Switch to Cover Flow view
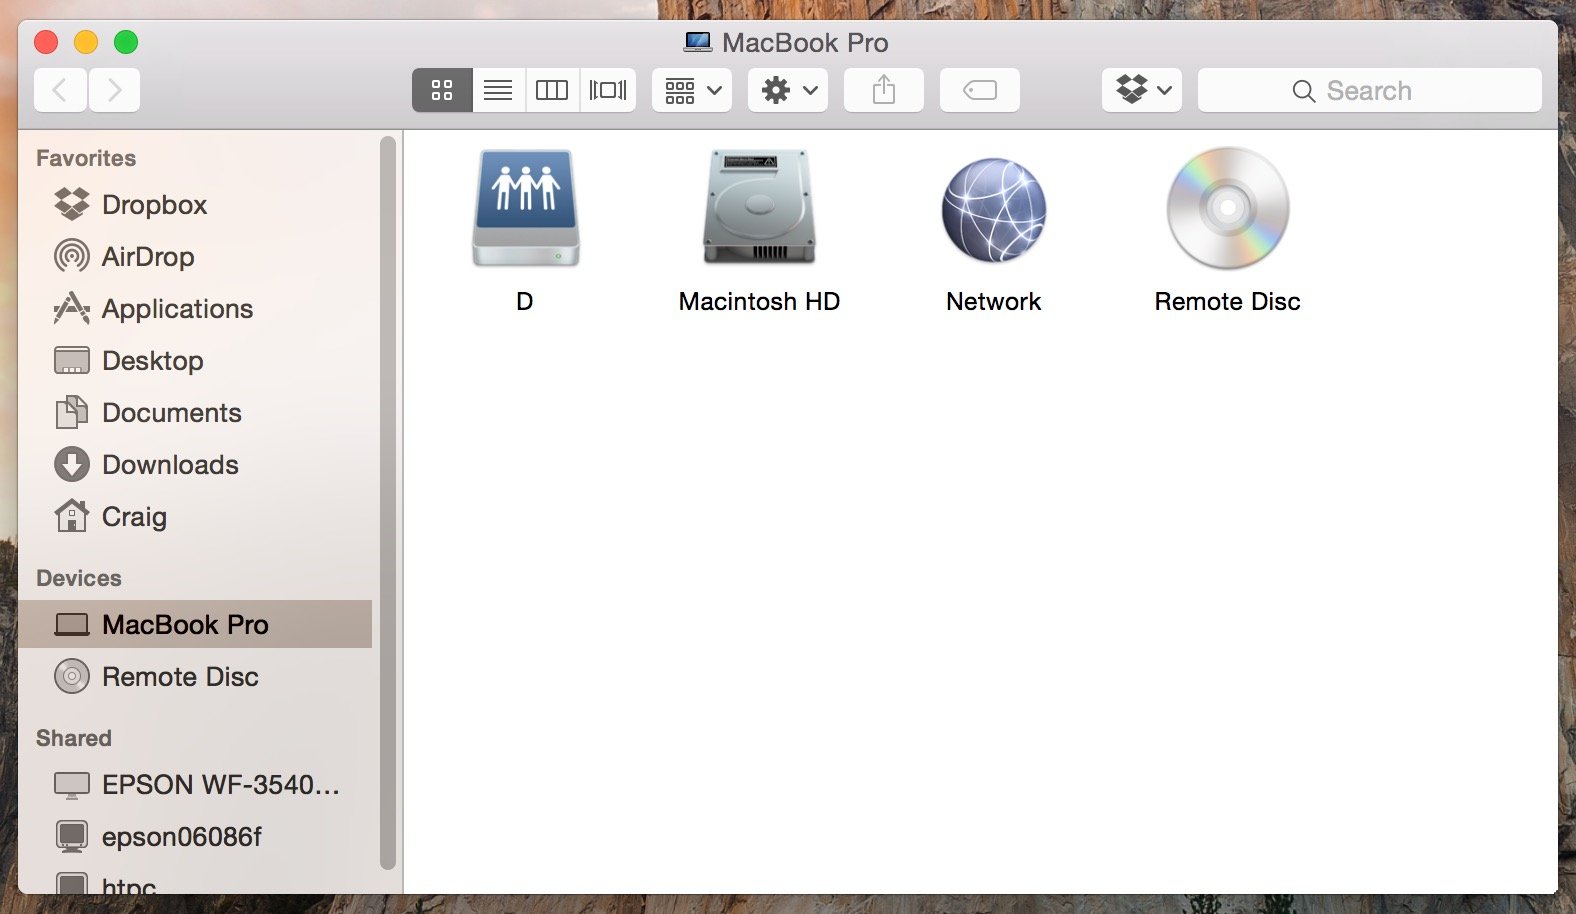 pos(608,90)
